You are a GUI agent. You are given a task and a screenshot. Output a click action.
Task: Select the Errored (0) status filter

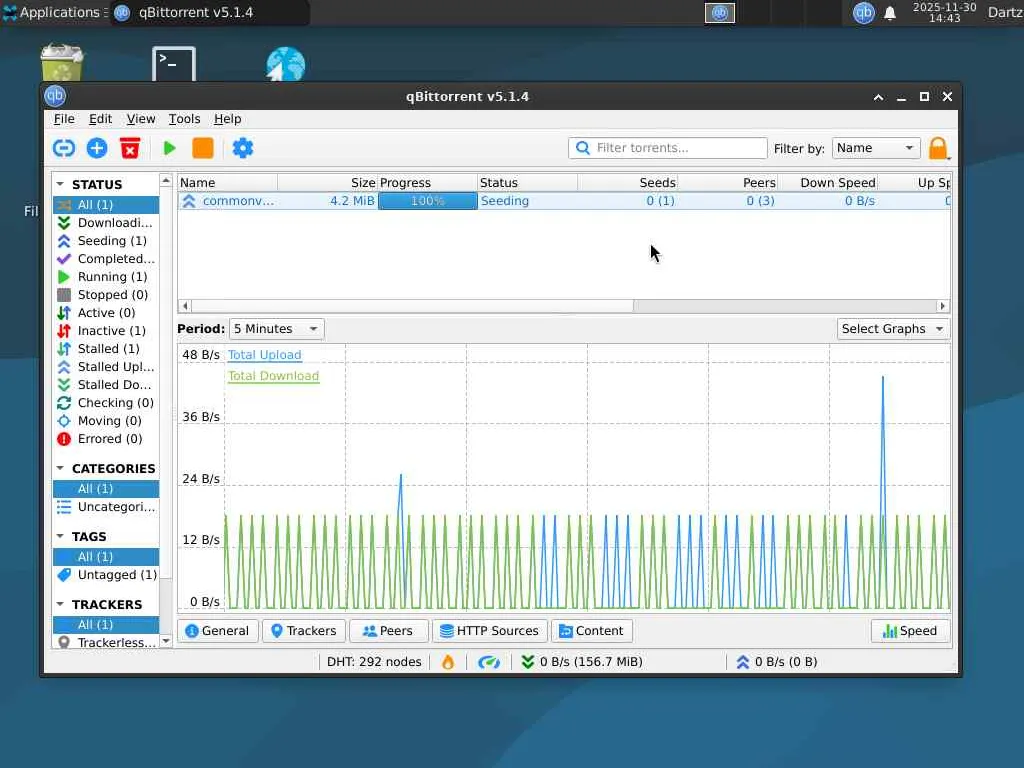[106, 439]
